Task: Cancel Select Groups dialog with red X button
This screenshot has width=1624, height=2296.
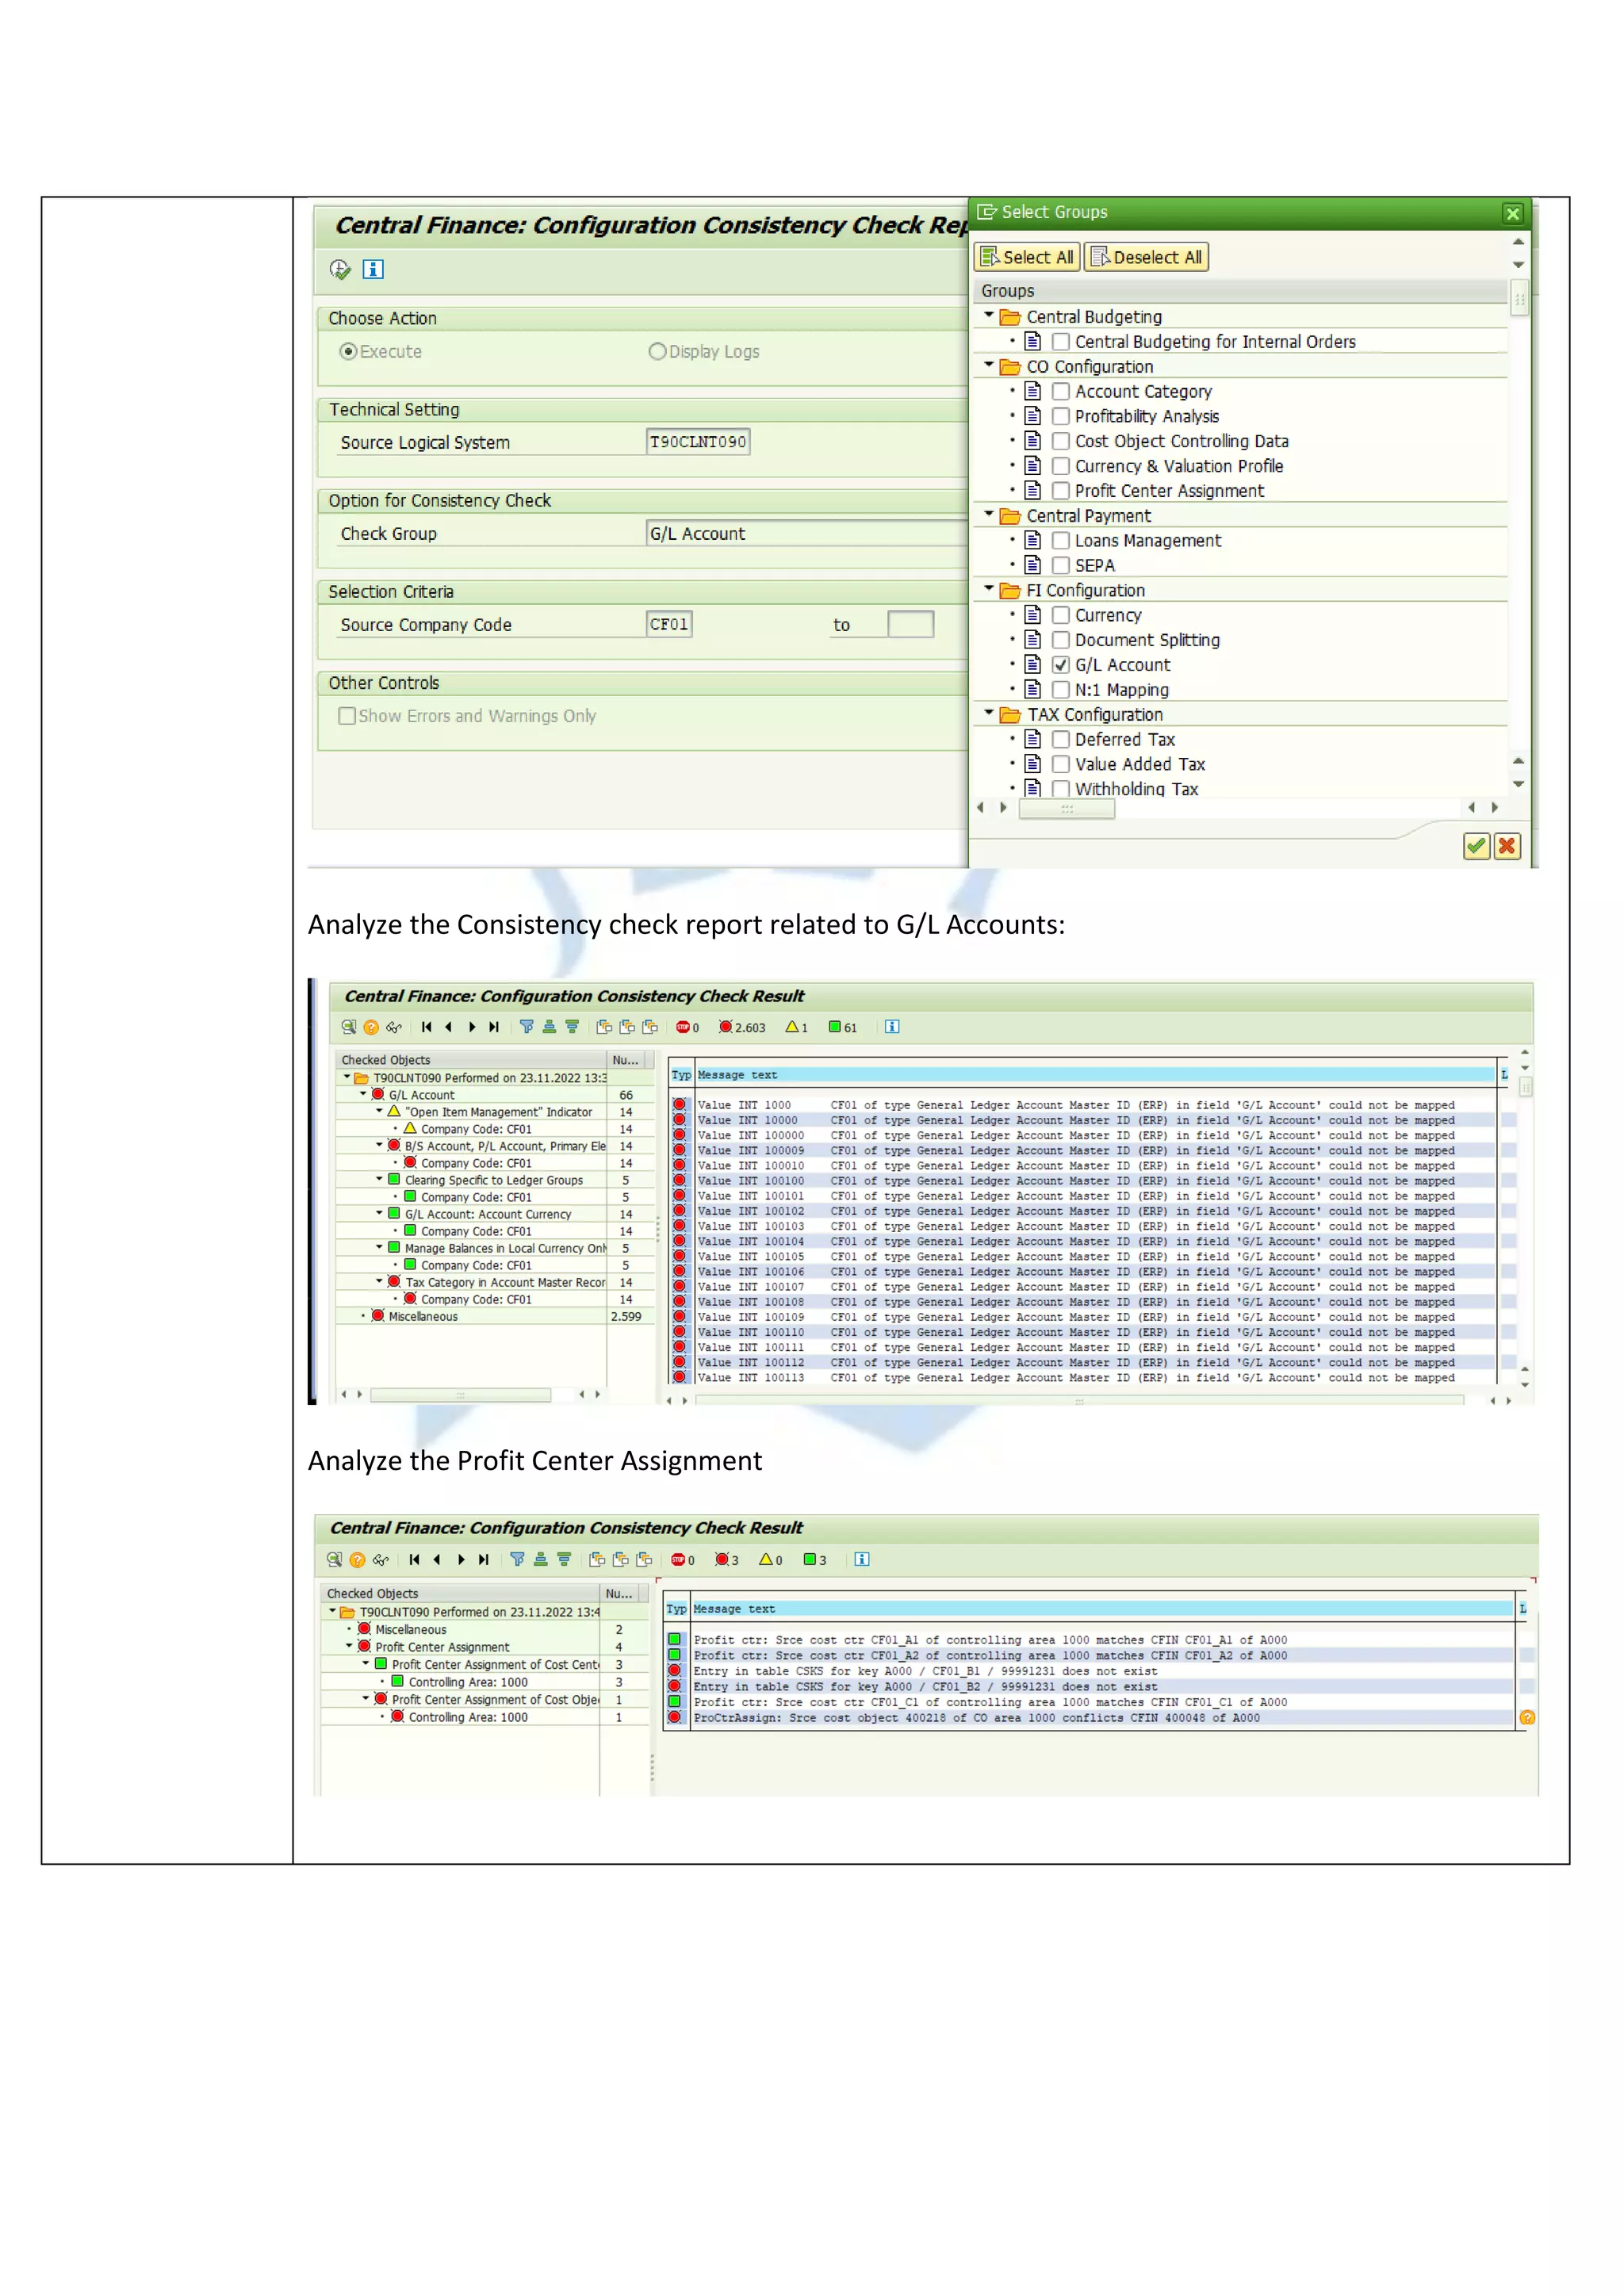Action: [x=1507, y=846]
